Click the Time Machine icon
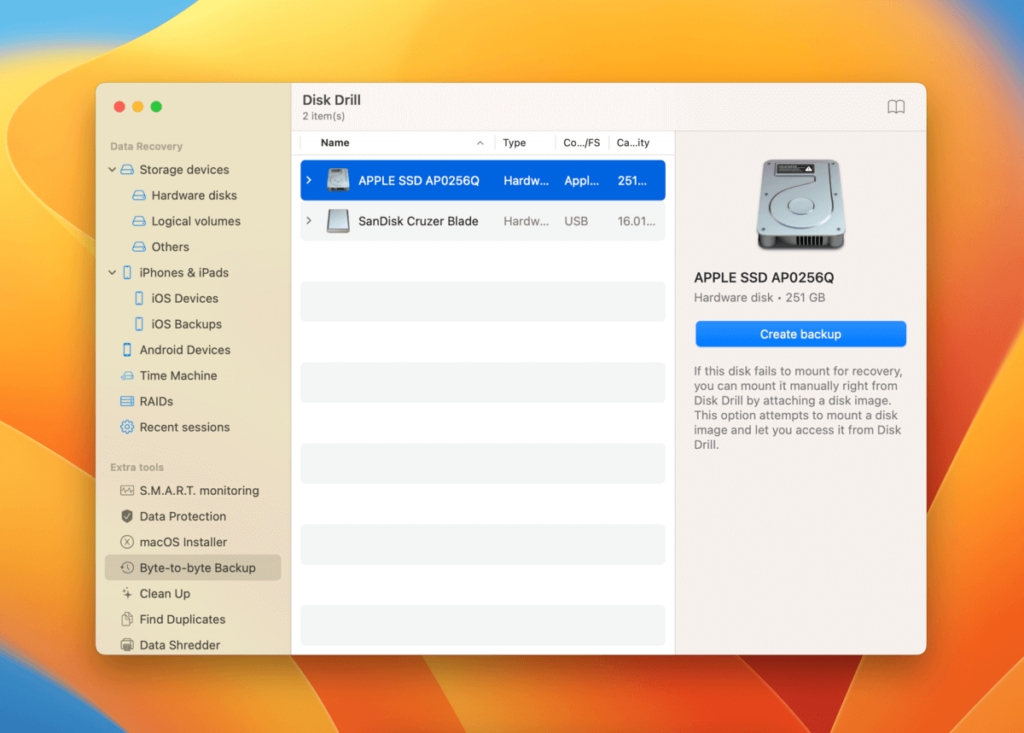 (127, 376)
